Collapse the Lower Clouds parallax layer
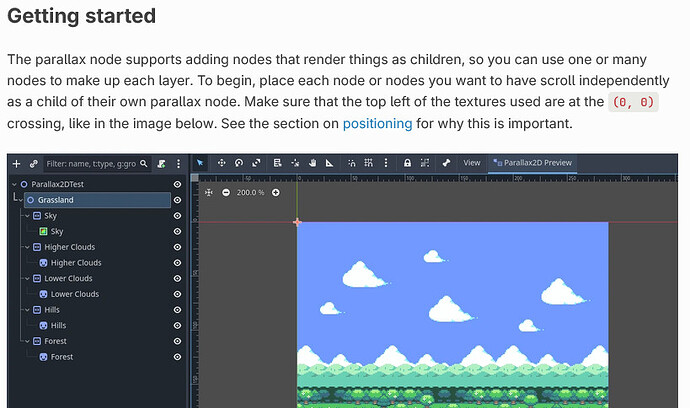The height and width of the screenshot is (408, 690). click(27, 278)
